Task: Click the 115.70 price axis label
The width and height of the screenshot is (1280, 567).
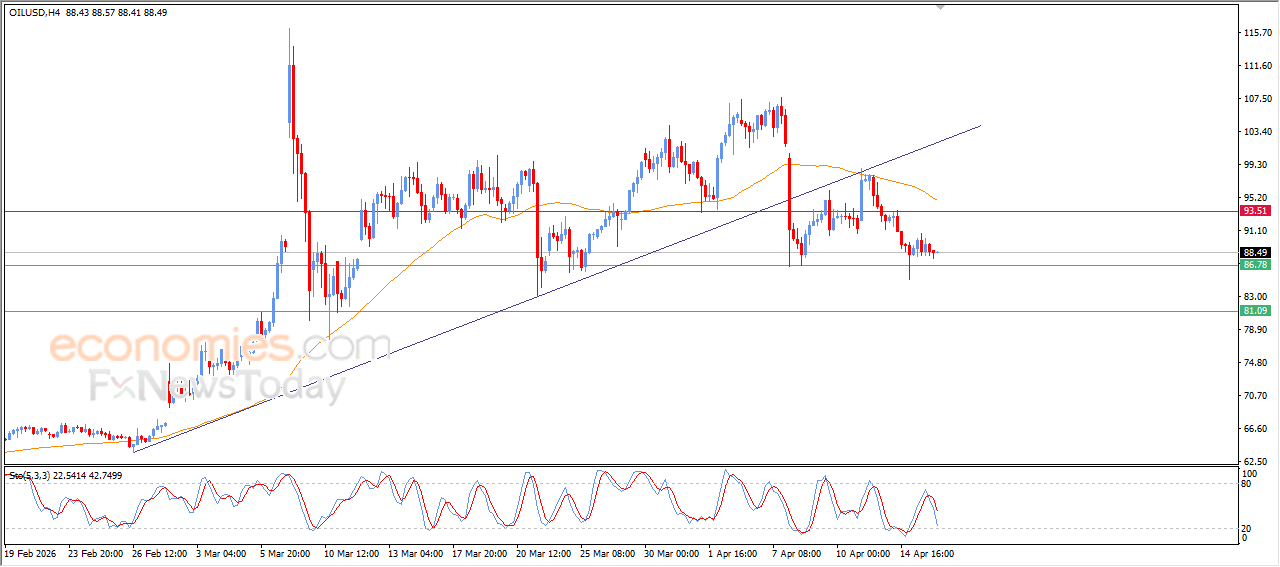Action: point(1257,33)
